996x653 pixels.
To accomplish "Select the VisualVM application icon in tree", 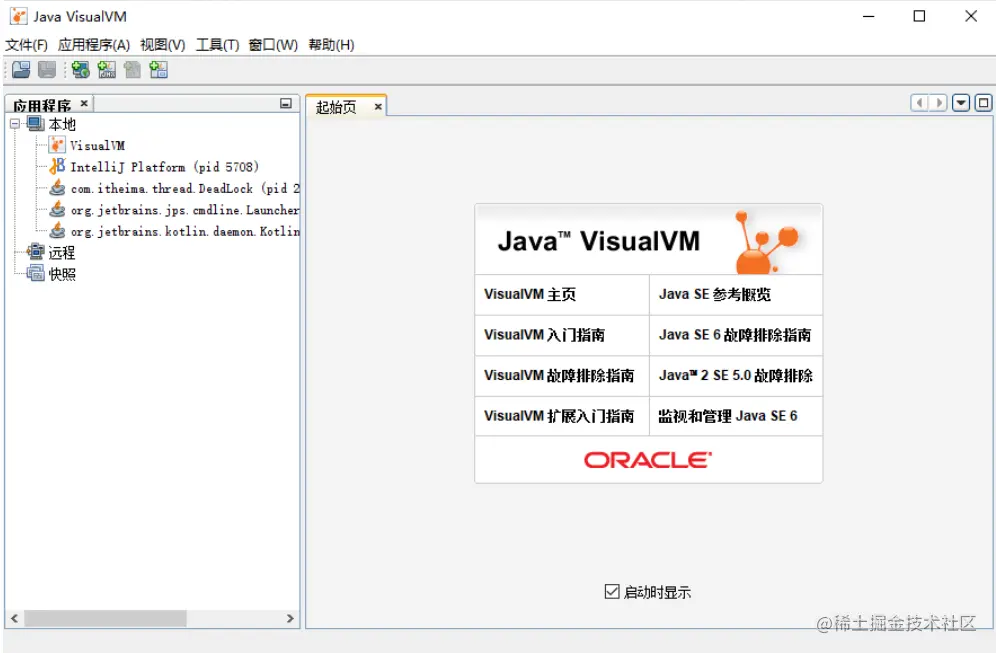I will 57,145.
